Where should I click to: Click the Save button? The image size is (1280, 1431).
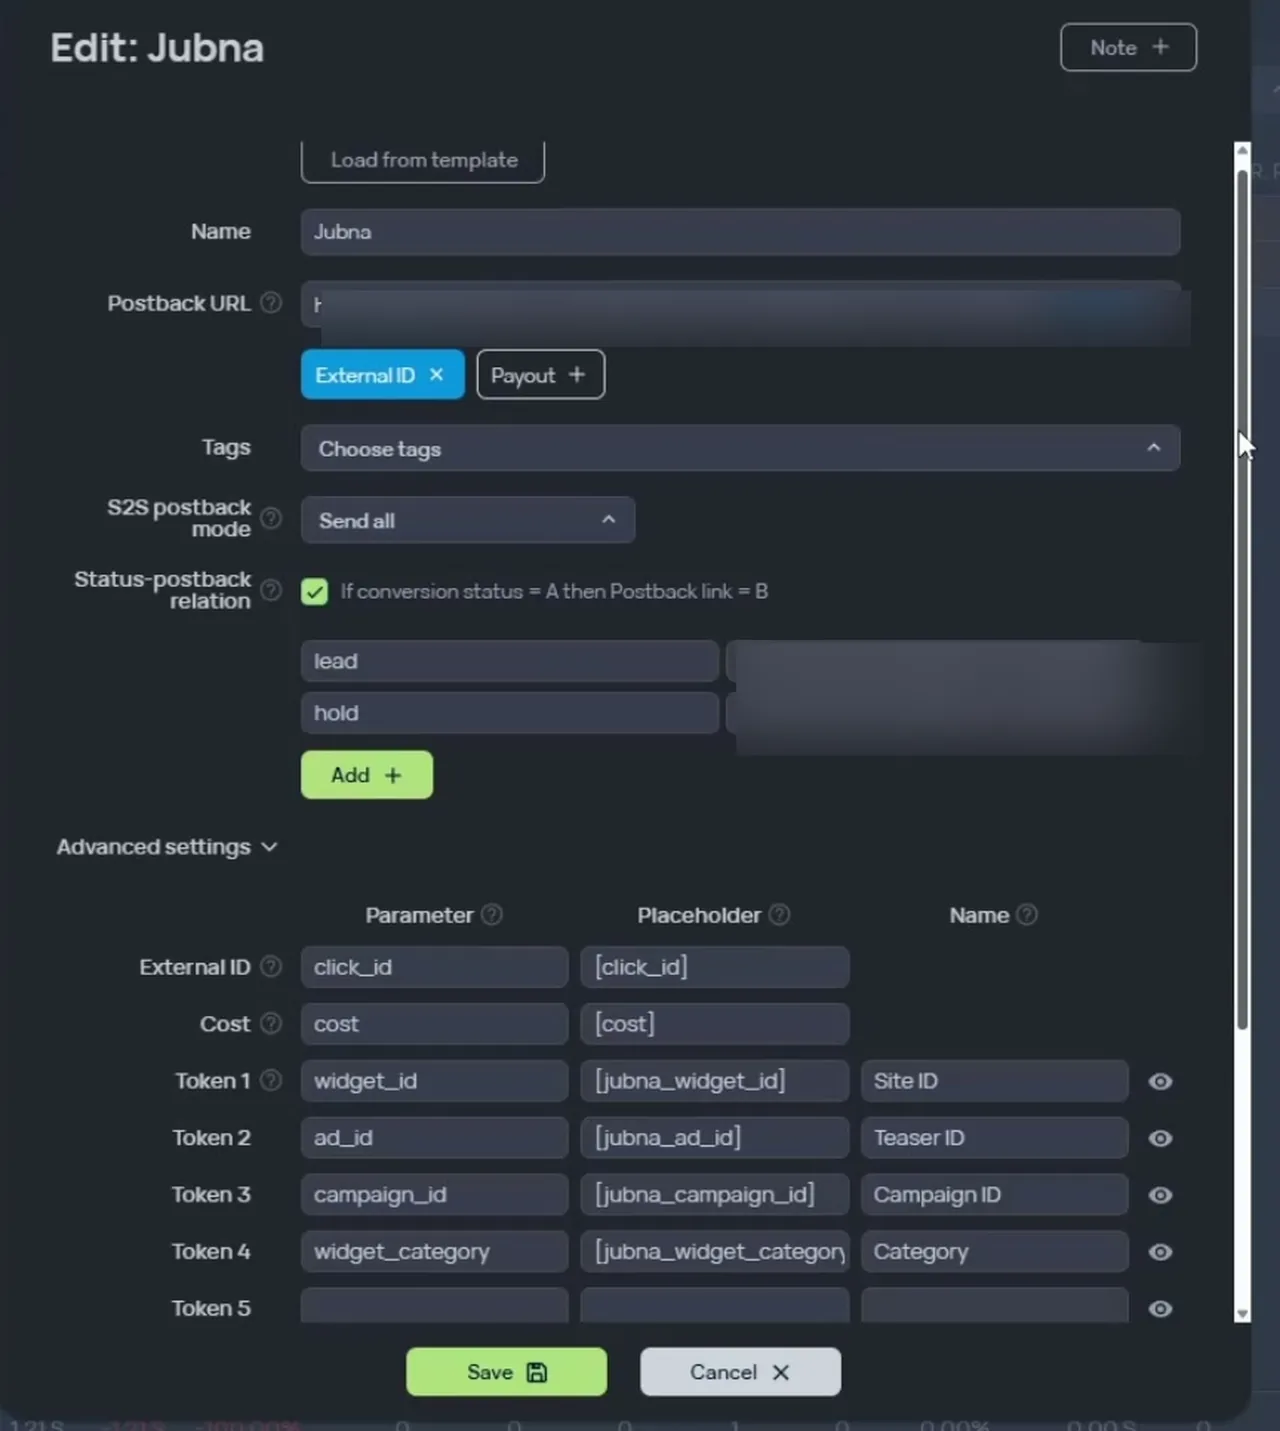tap(506, 1372)
